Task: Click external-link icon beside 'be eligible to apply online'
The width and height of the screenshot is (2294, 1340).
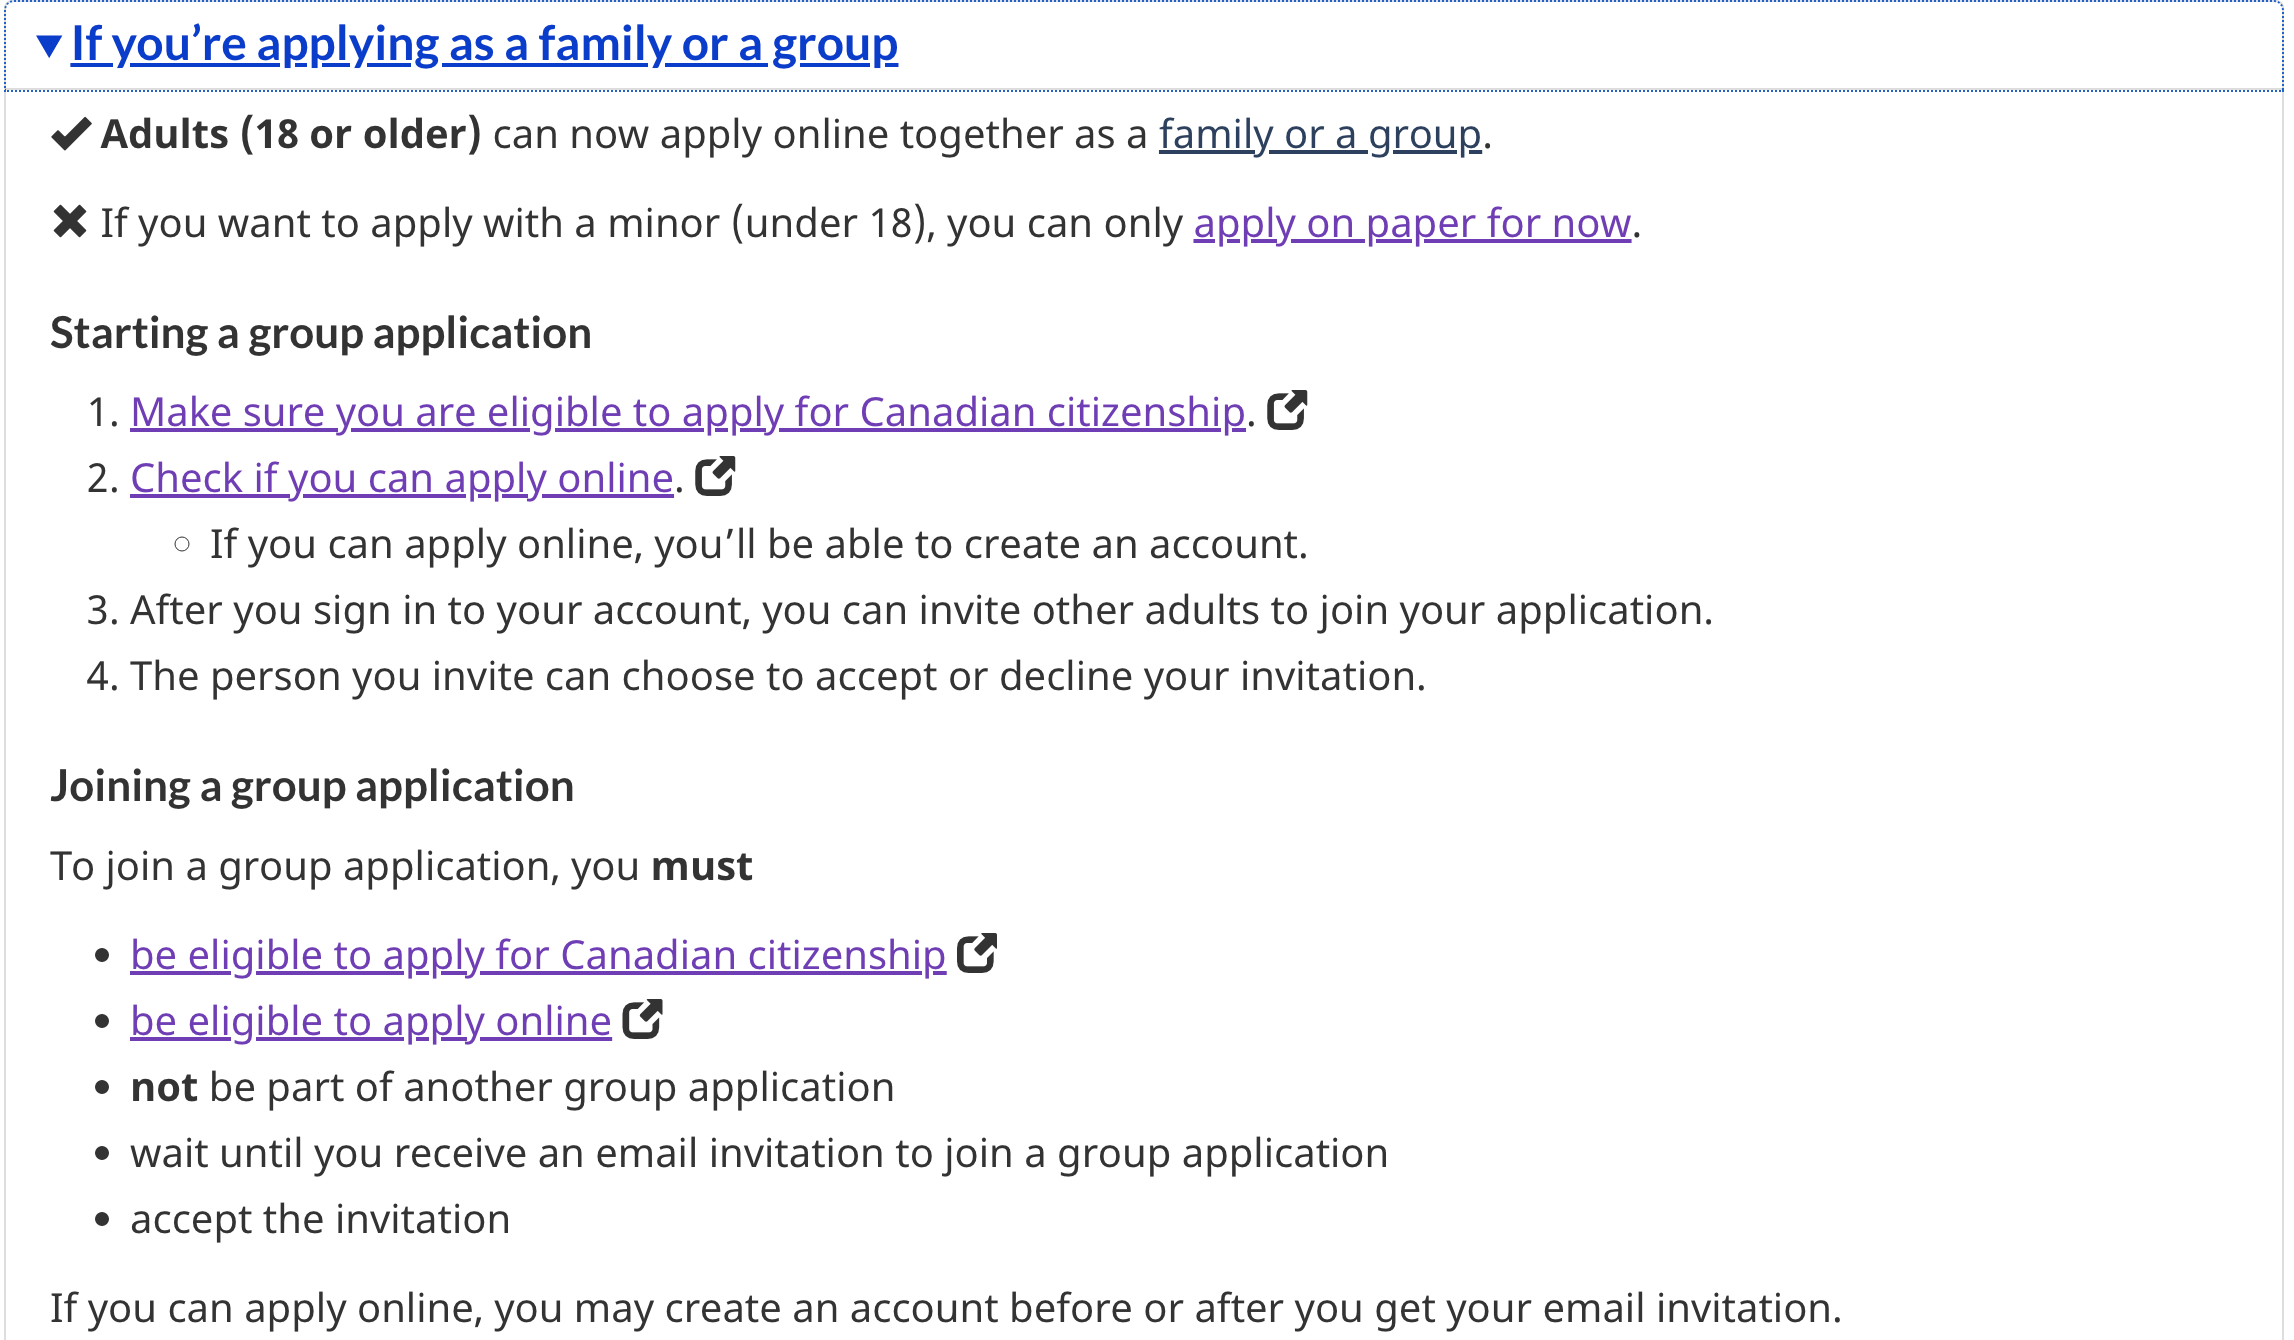Action: point(642,1019)
